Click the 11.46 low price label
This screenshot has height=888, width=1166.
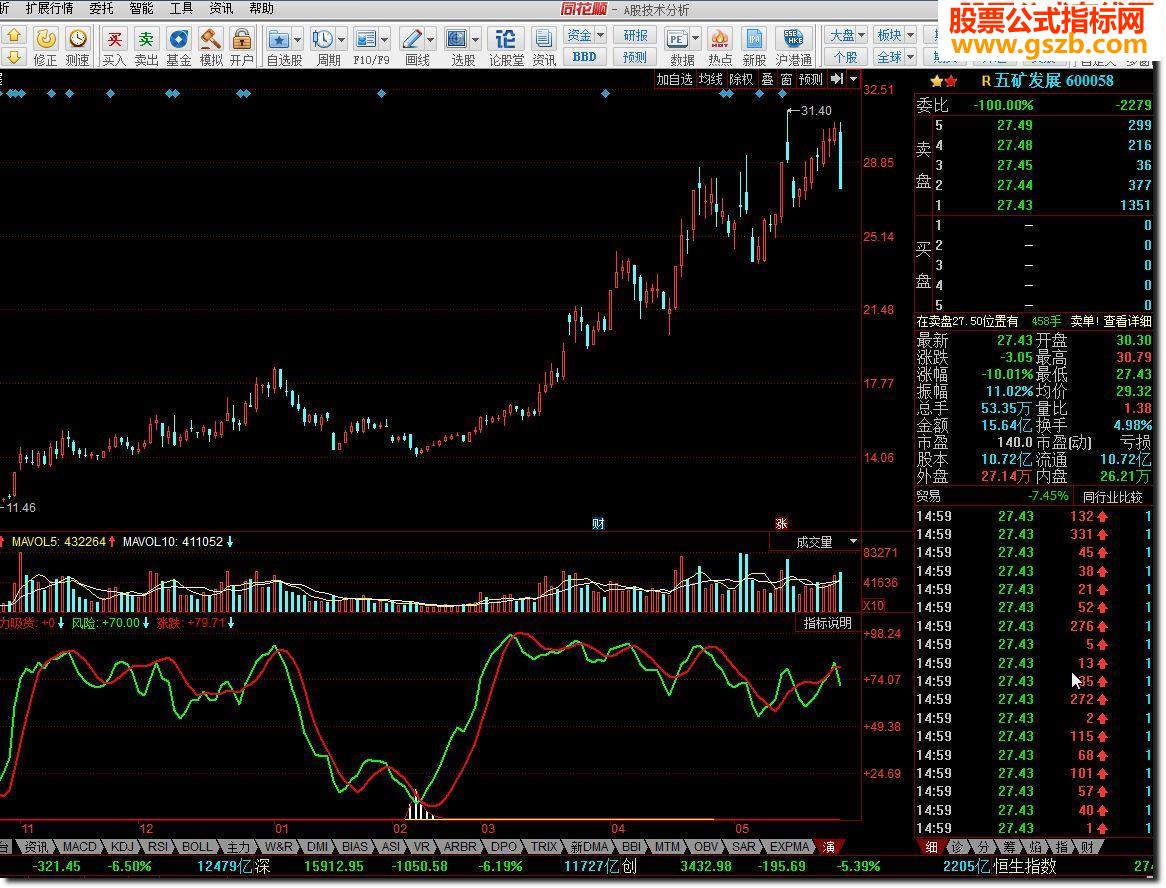pyautogui.click(x=22, y=507)
